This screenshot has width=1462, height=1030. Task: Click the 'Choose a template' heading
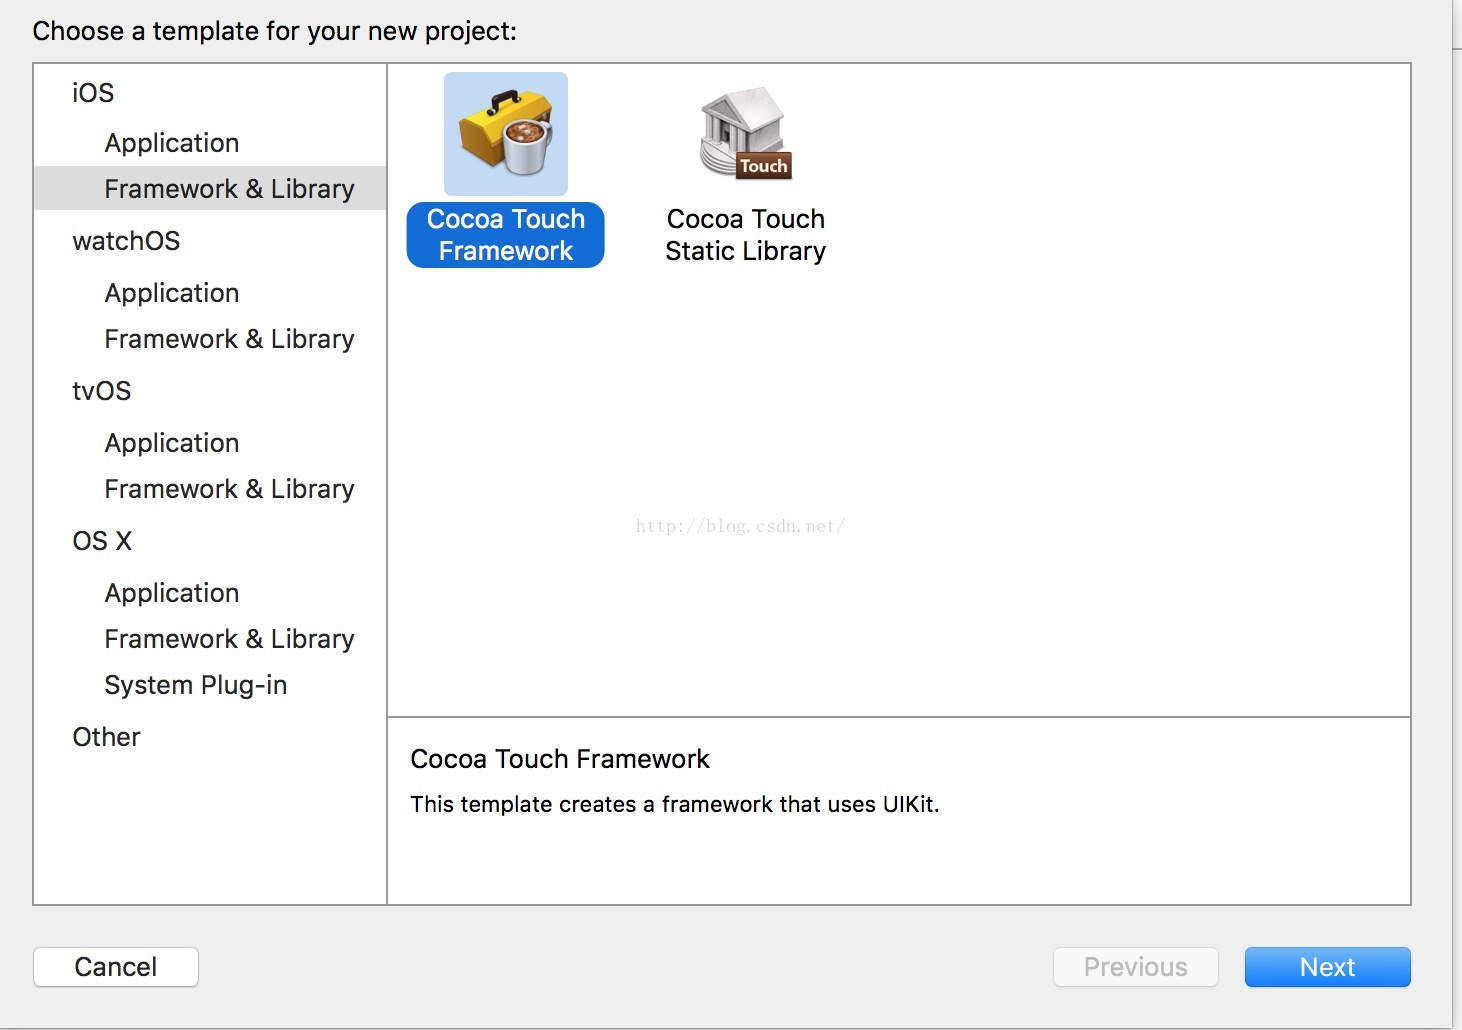(275, 31)
